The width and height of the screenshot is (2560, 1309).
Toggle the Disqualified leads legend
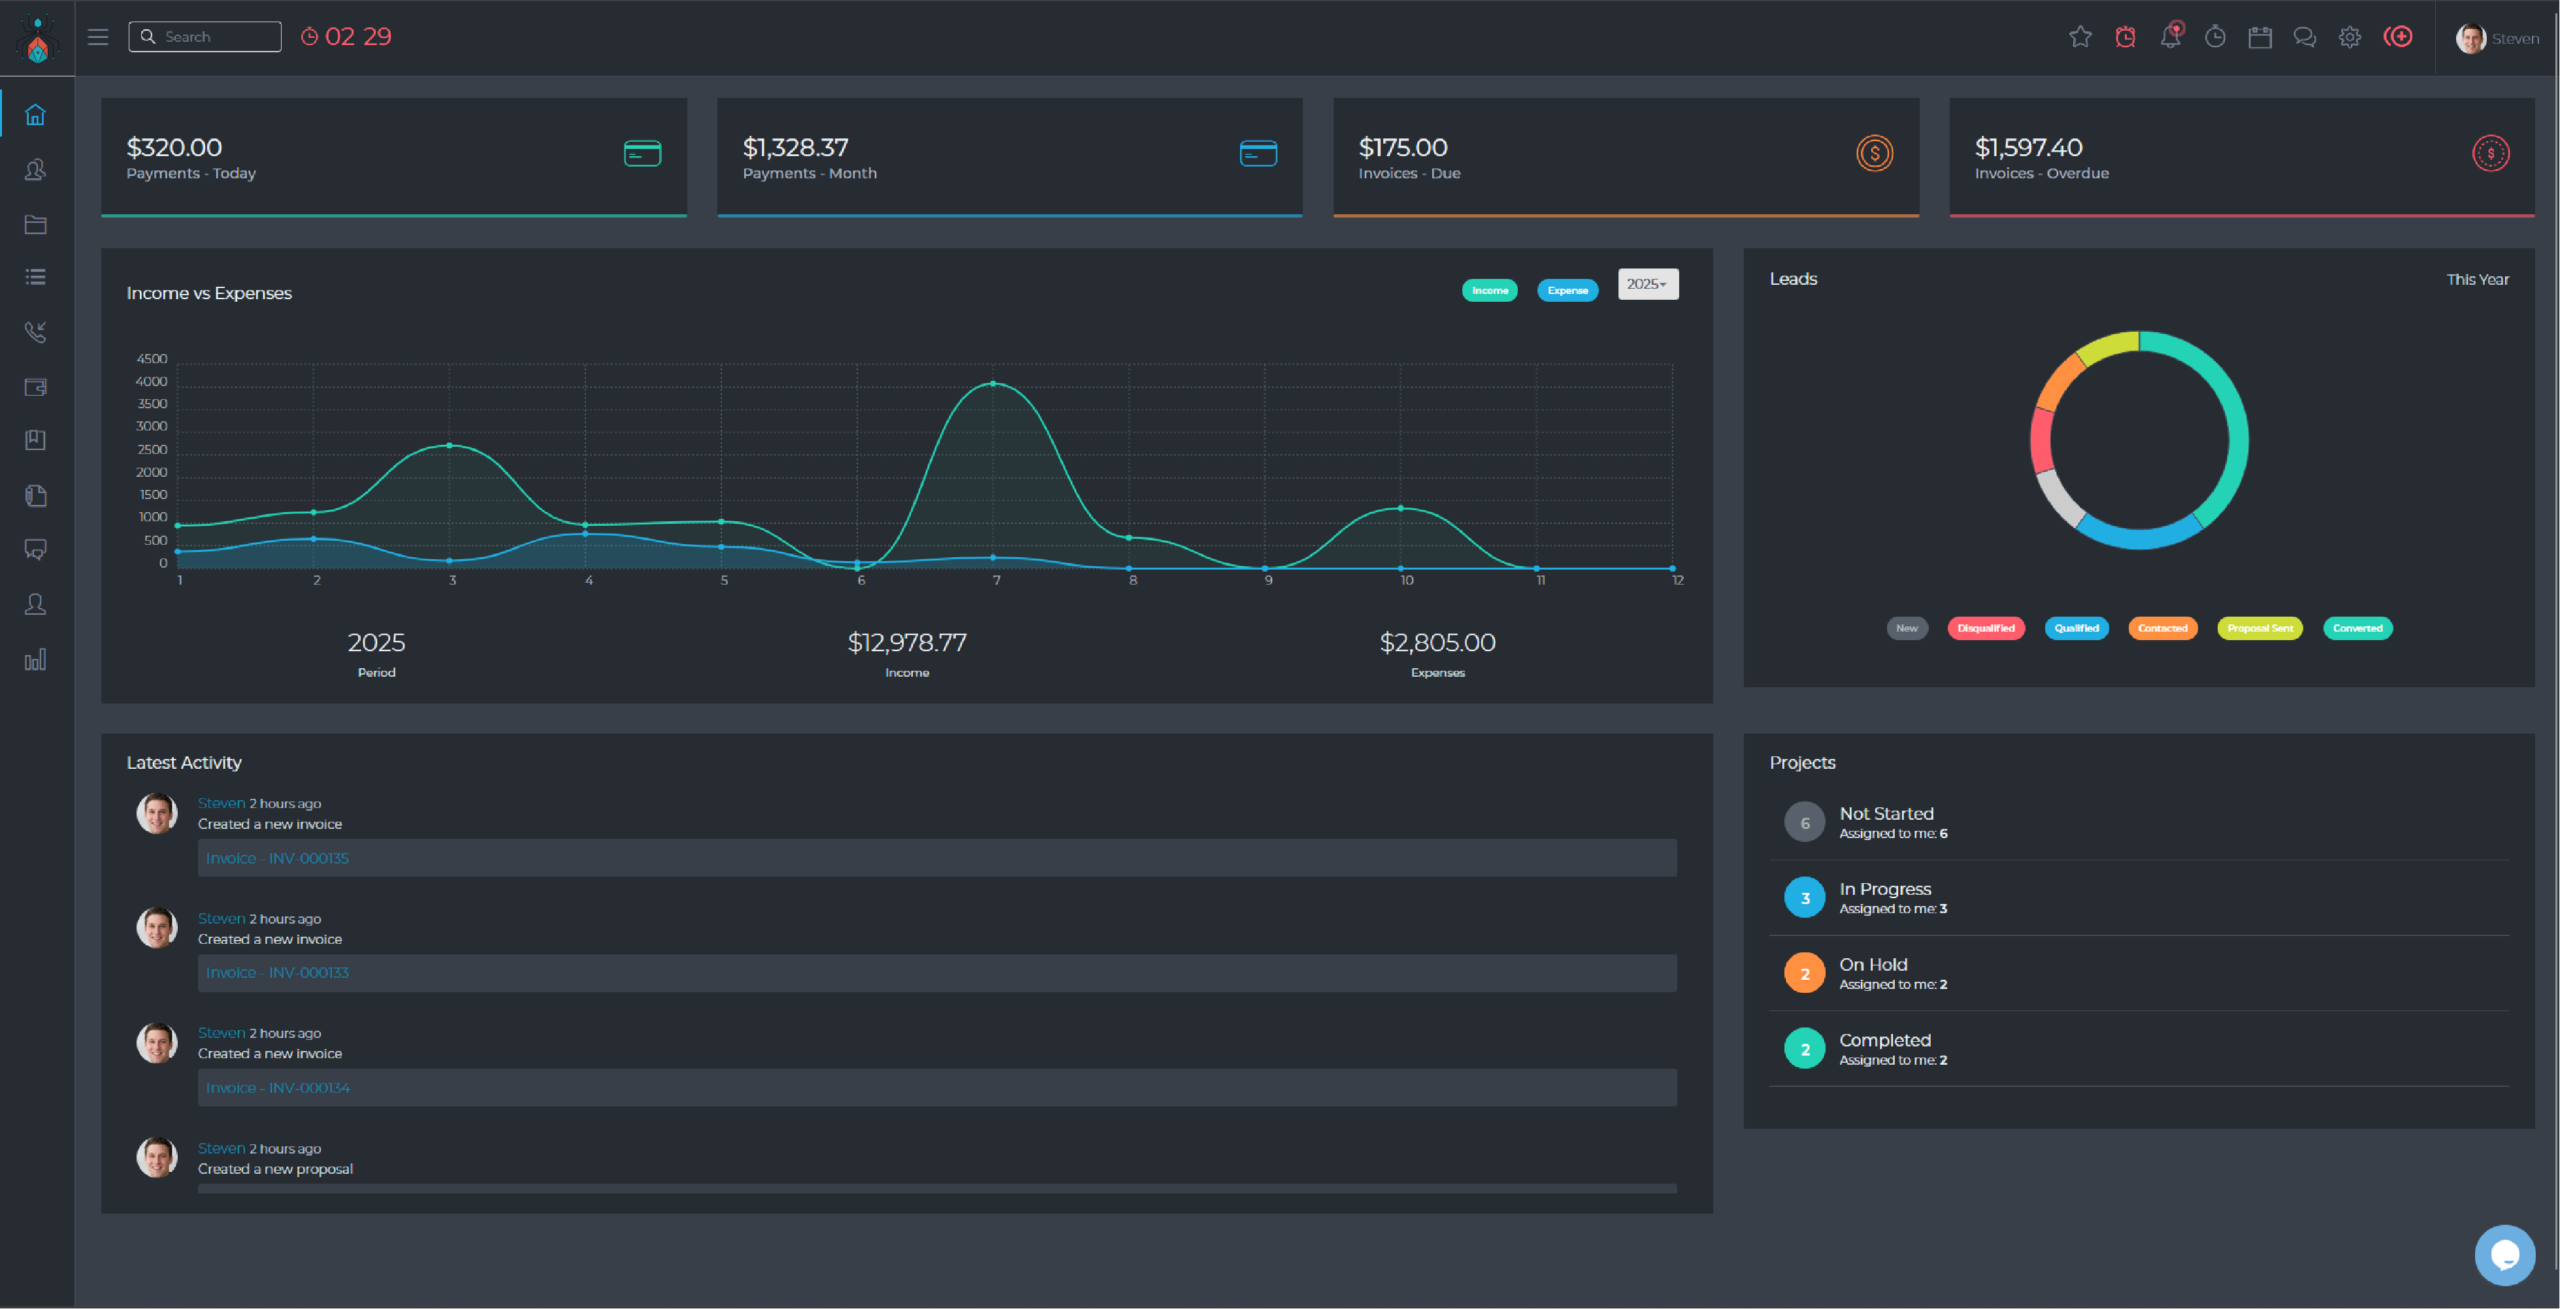tap(1986, 628)
